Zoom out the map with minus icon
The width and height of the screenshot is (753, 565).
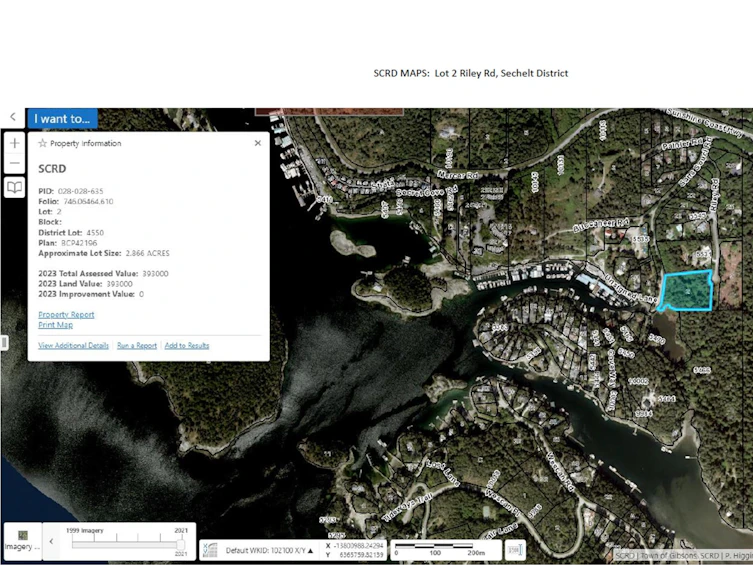pos(15,163)
